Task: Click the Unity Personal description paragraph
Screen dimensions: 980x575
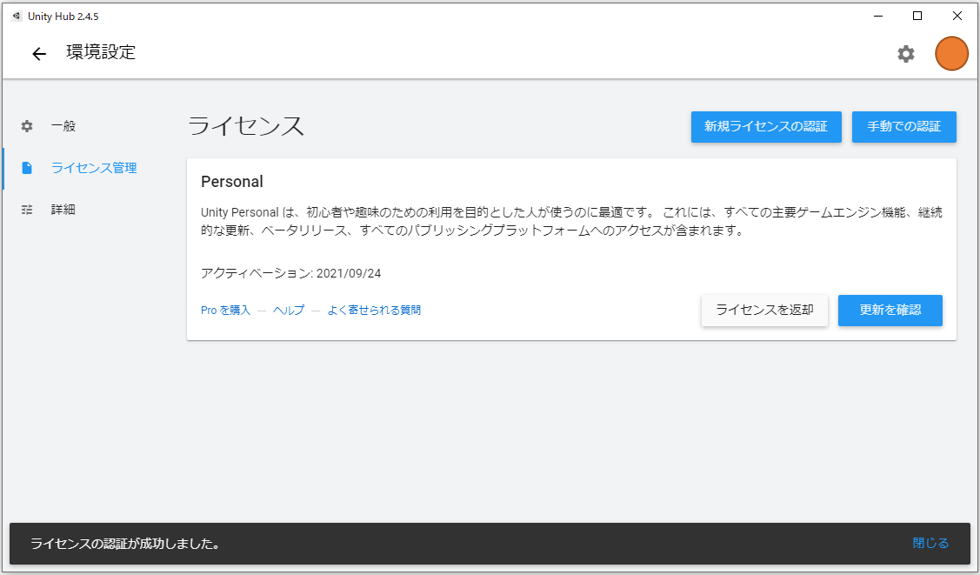Action: point(571,221)
